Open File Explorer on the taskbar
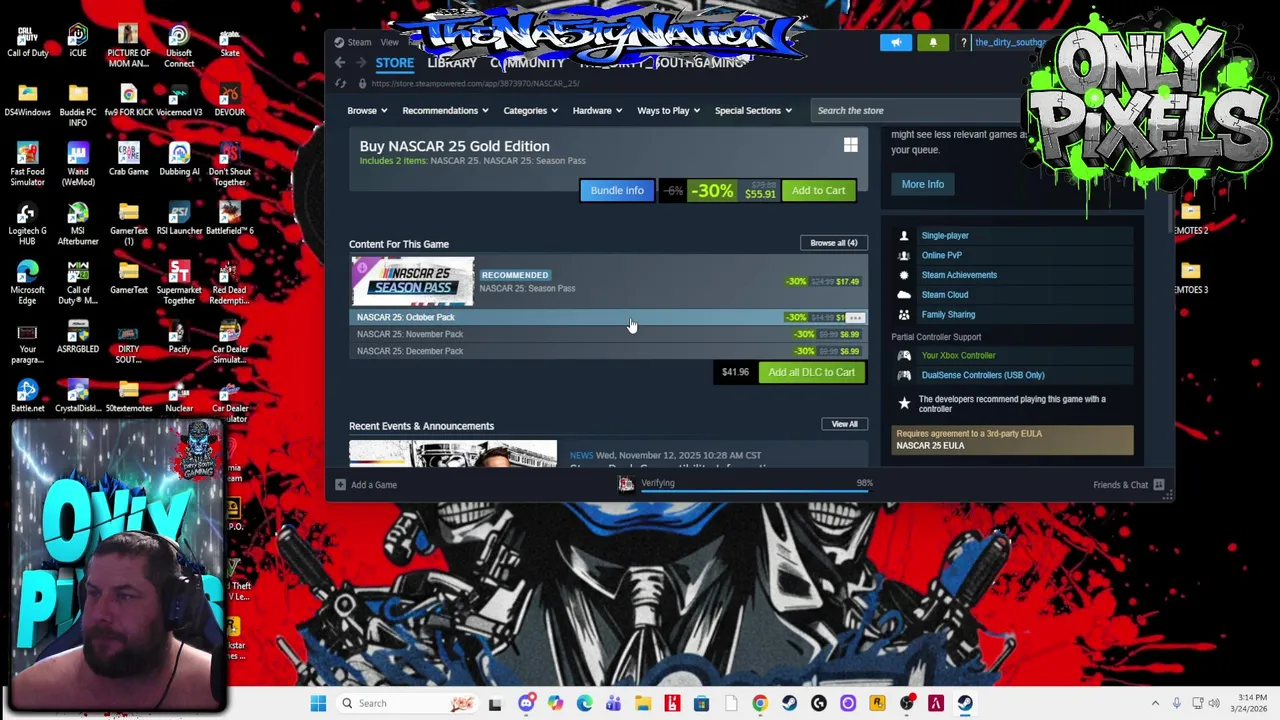 coord(643,703)
